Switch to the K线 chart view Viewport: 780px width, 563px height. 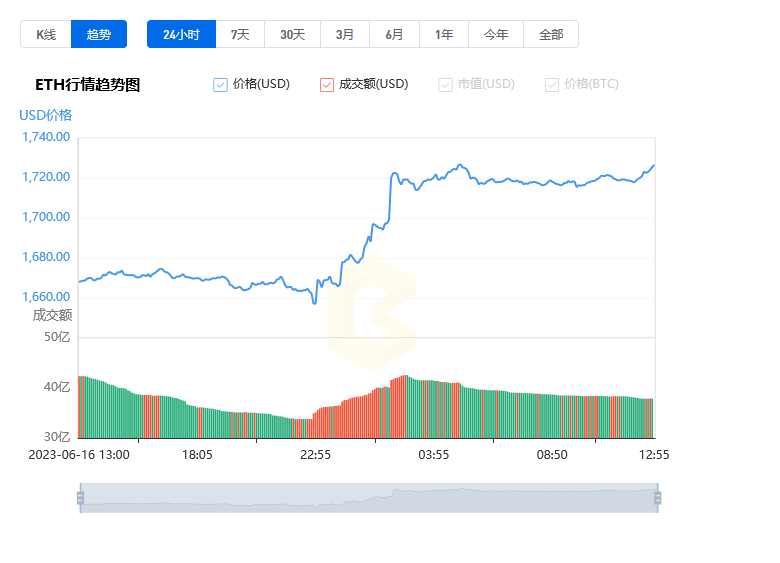[46, 34]
